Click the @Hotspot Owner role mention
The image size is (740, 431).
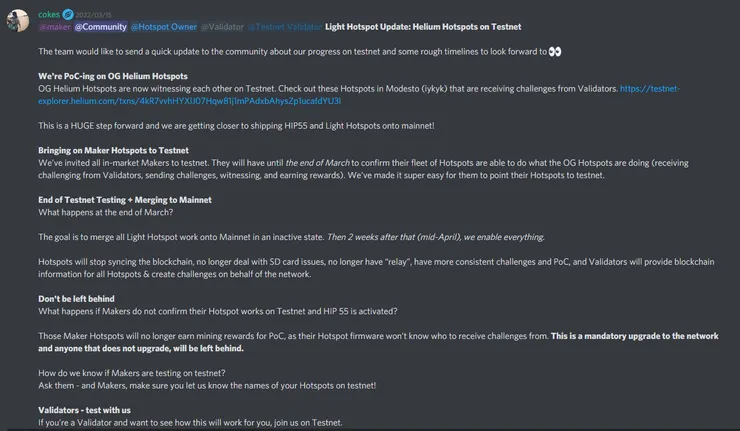pos(162,26)
